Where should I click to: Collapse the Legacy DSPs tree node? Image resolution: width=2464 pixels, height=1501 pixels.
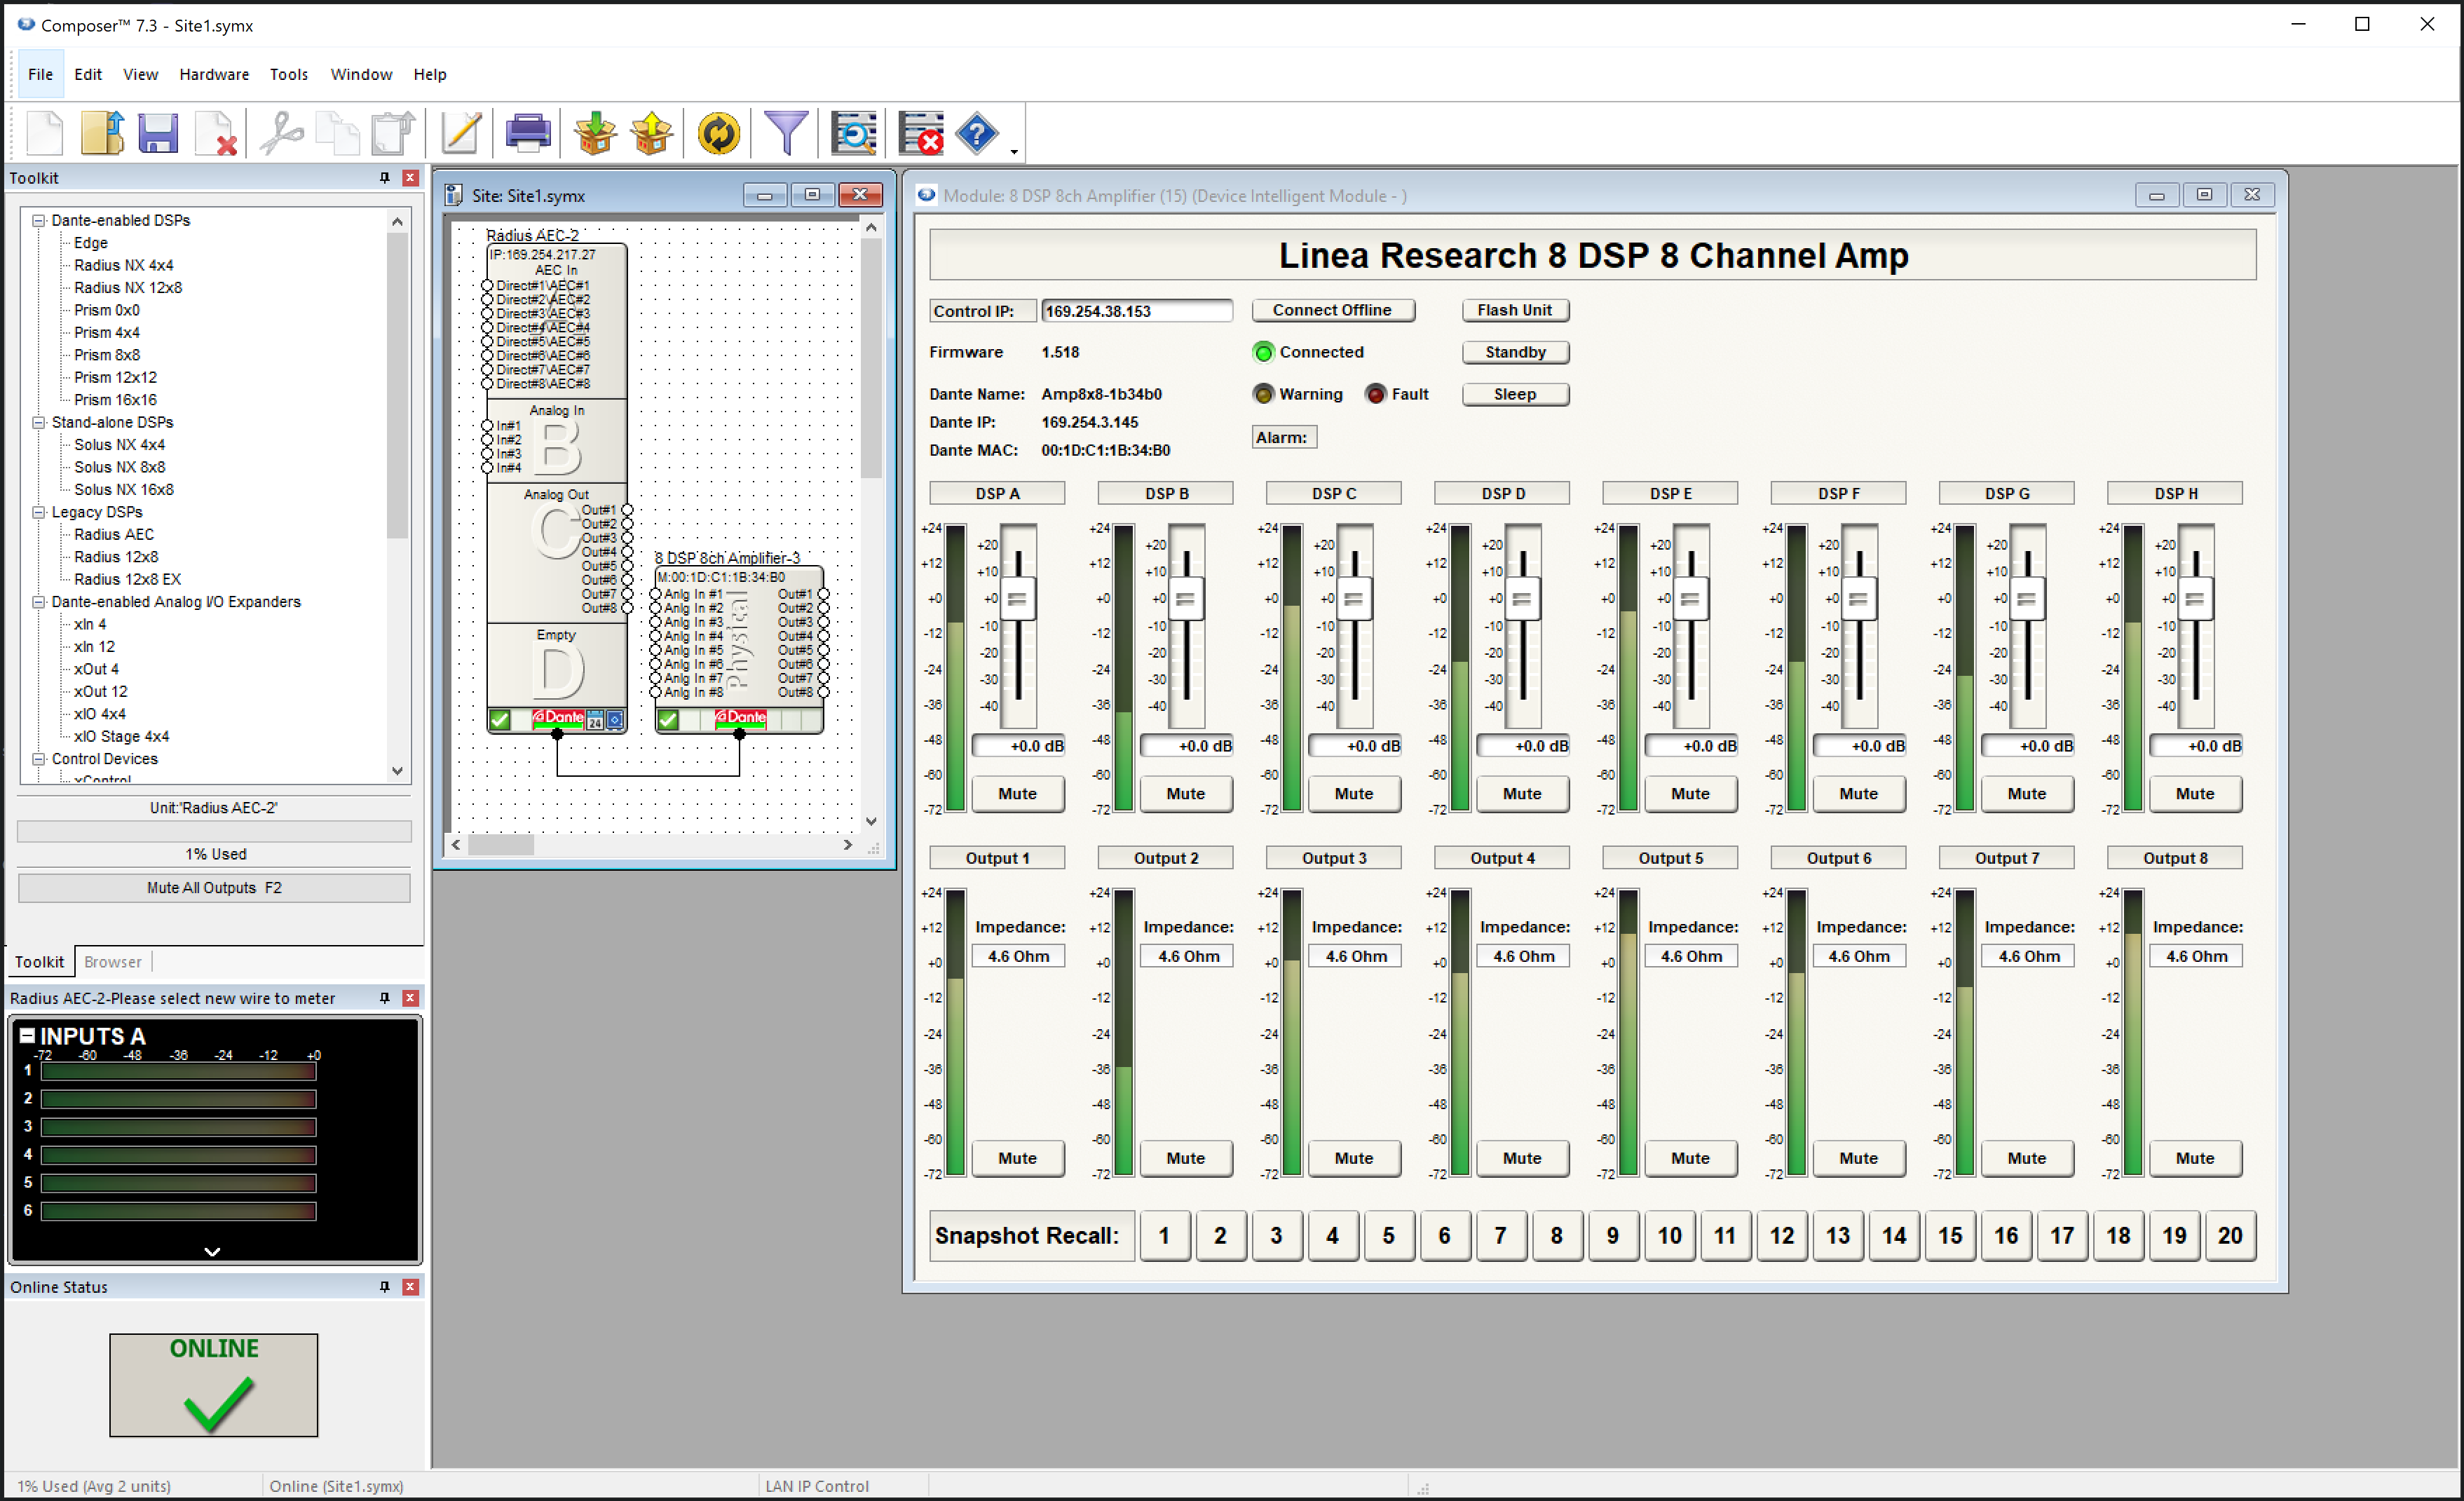pyautogui.click(x=39, y=512)
